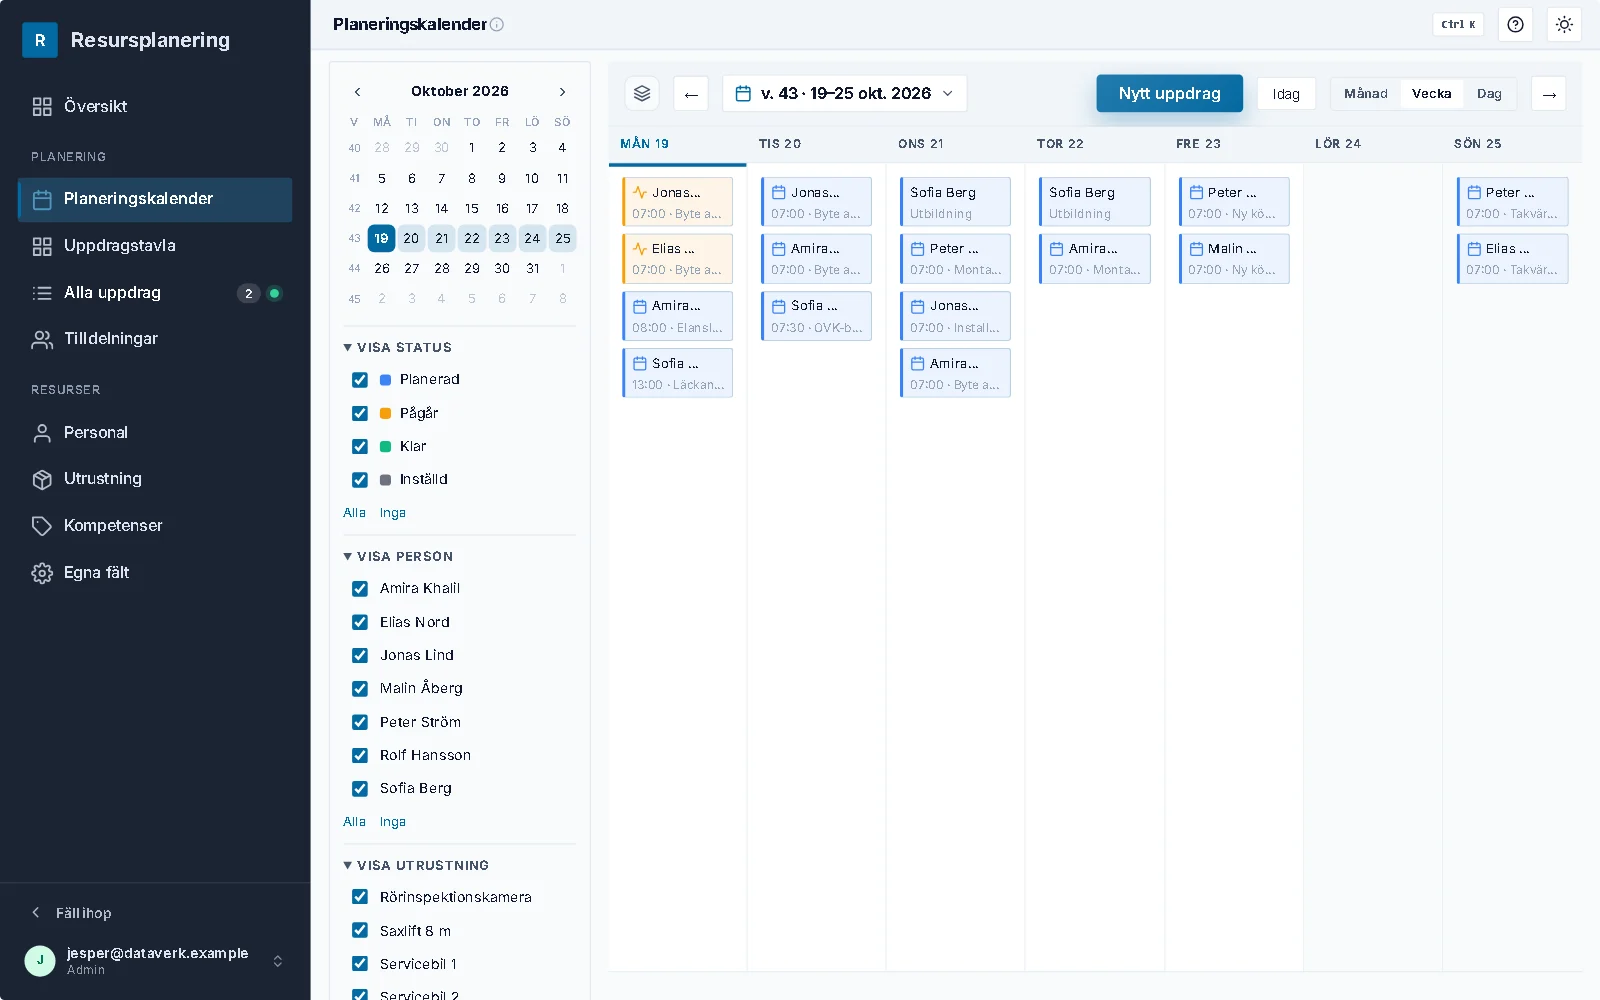Viewport: 1600px width, 1000px height.
Task: Toggle the Klar status checkbox
Action: [360, 446]
